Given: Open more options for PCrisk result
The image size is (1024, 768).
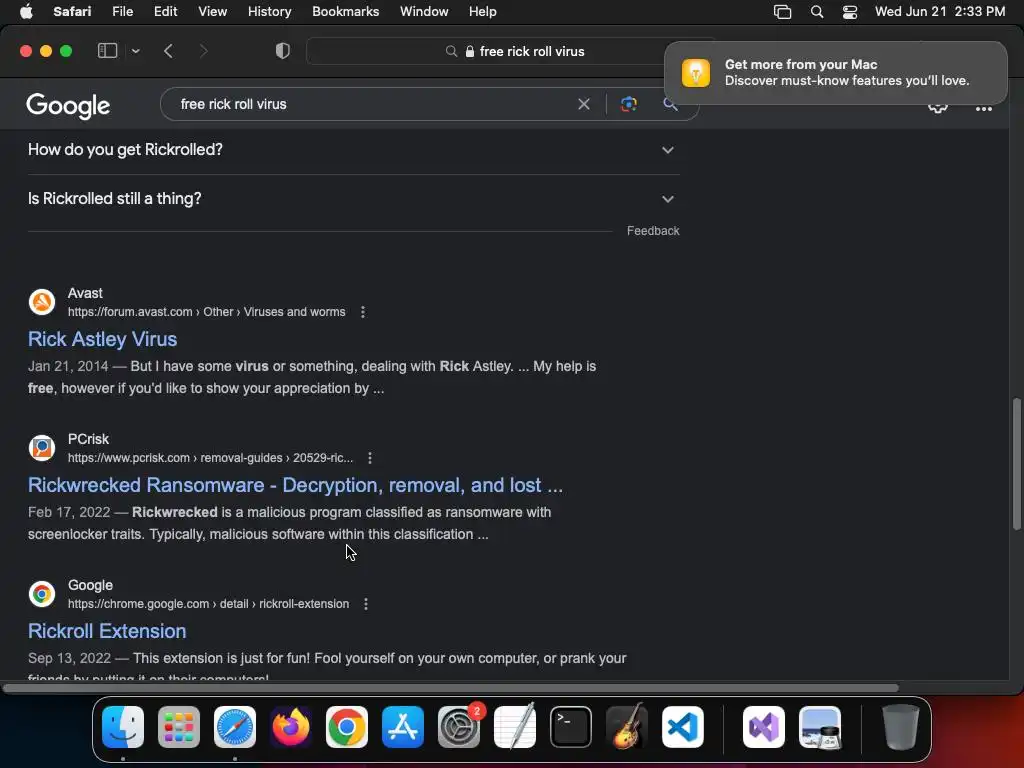Looking at the screenshot, I should pyautogui.click(x=370, y=458).
